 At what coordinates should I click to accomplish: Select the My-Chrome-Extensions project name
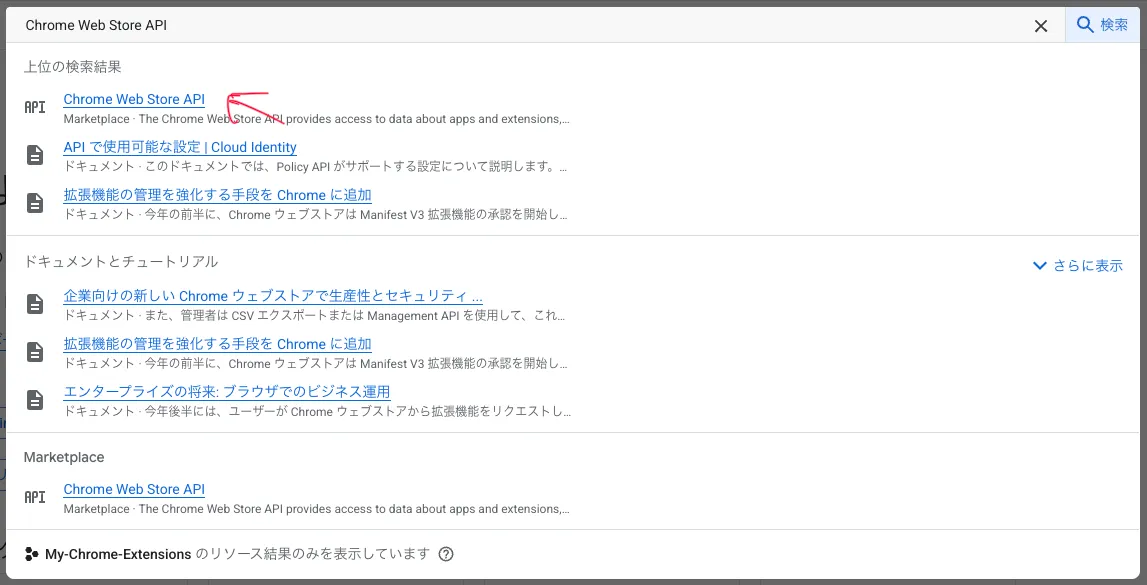[119, 554]
